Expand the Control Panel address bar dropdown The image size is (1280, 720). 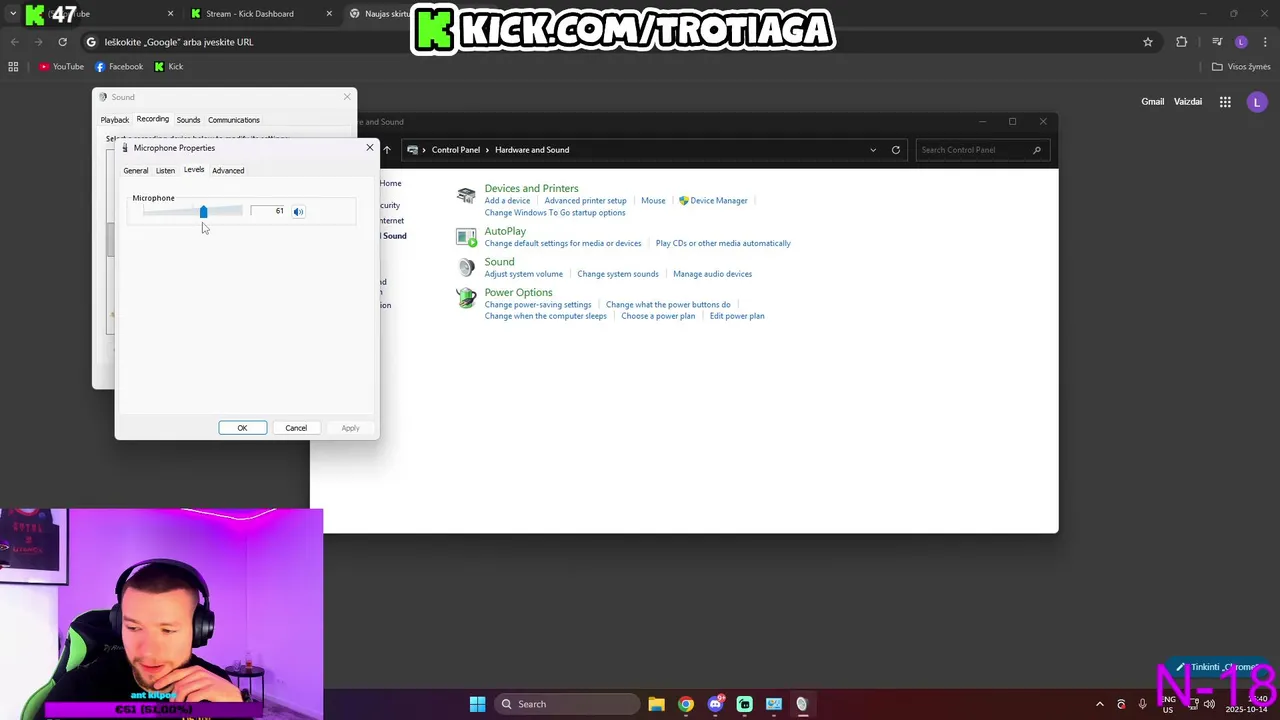tap(873, 150)
